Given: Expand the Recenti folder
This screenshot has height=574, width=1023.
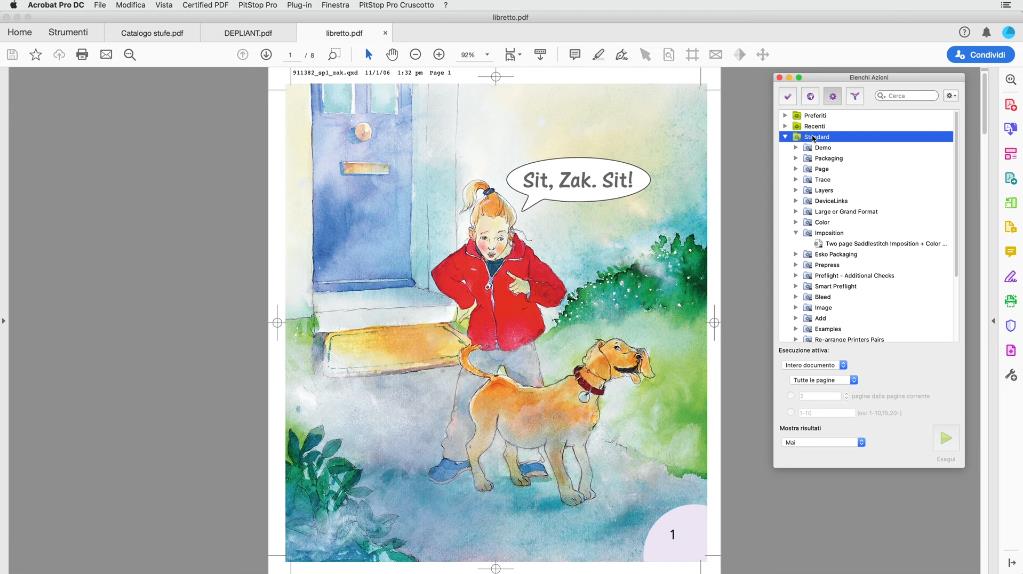Looking at the screenshot, I should pyautogui.click(x=785, y=126).
